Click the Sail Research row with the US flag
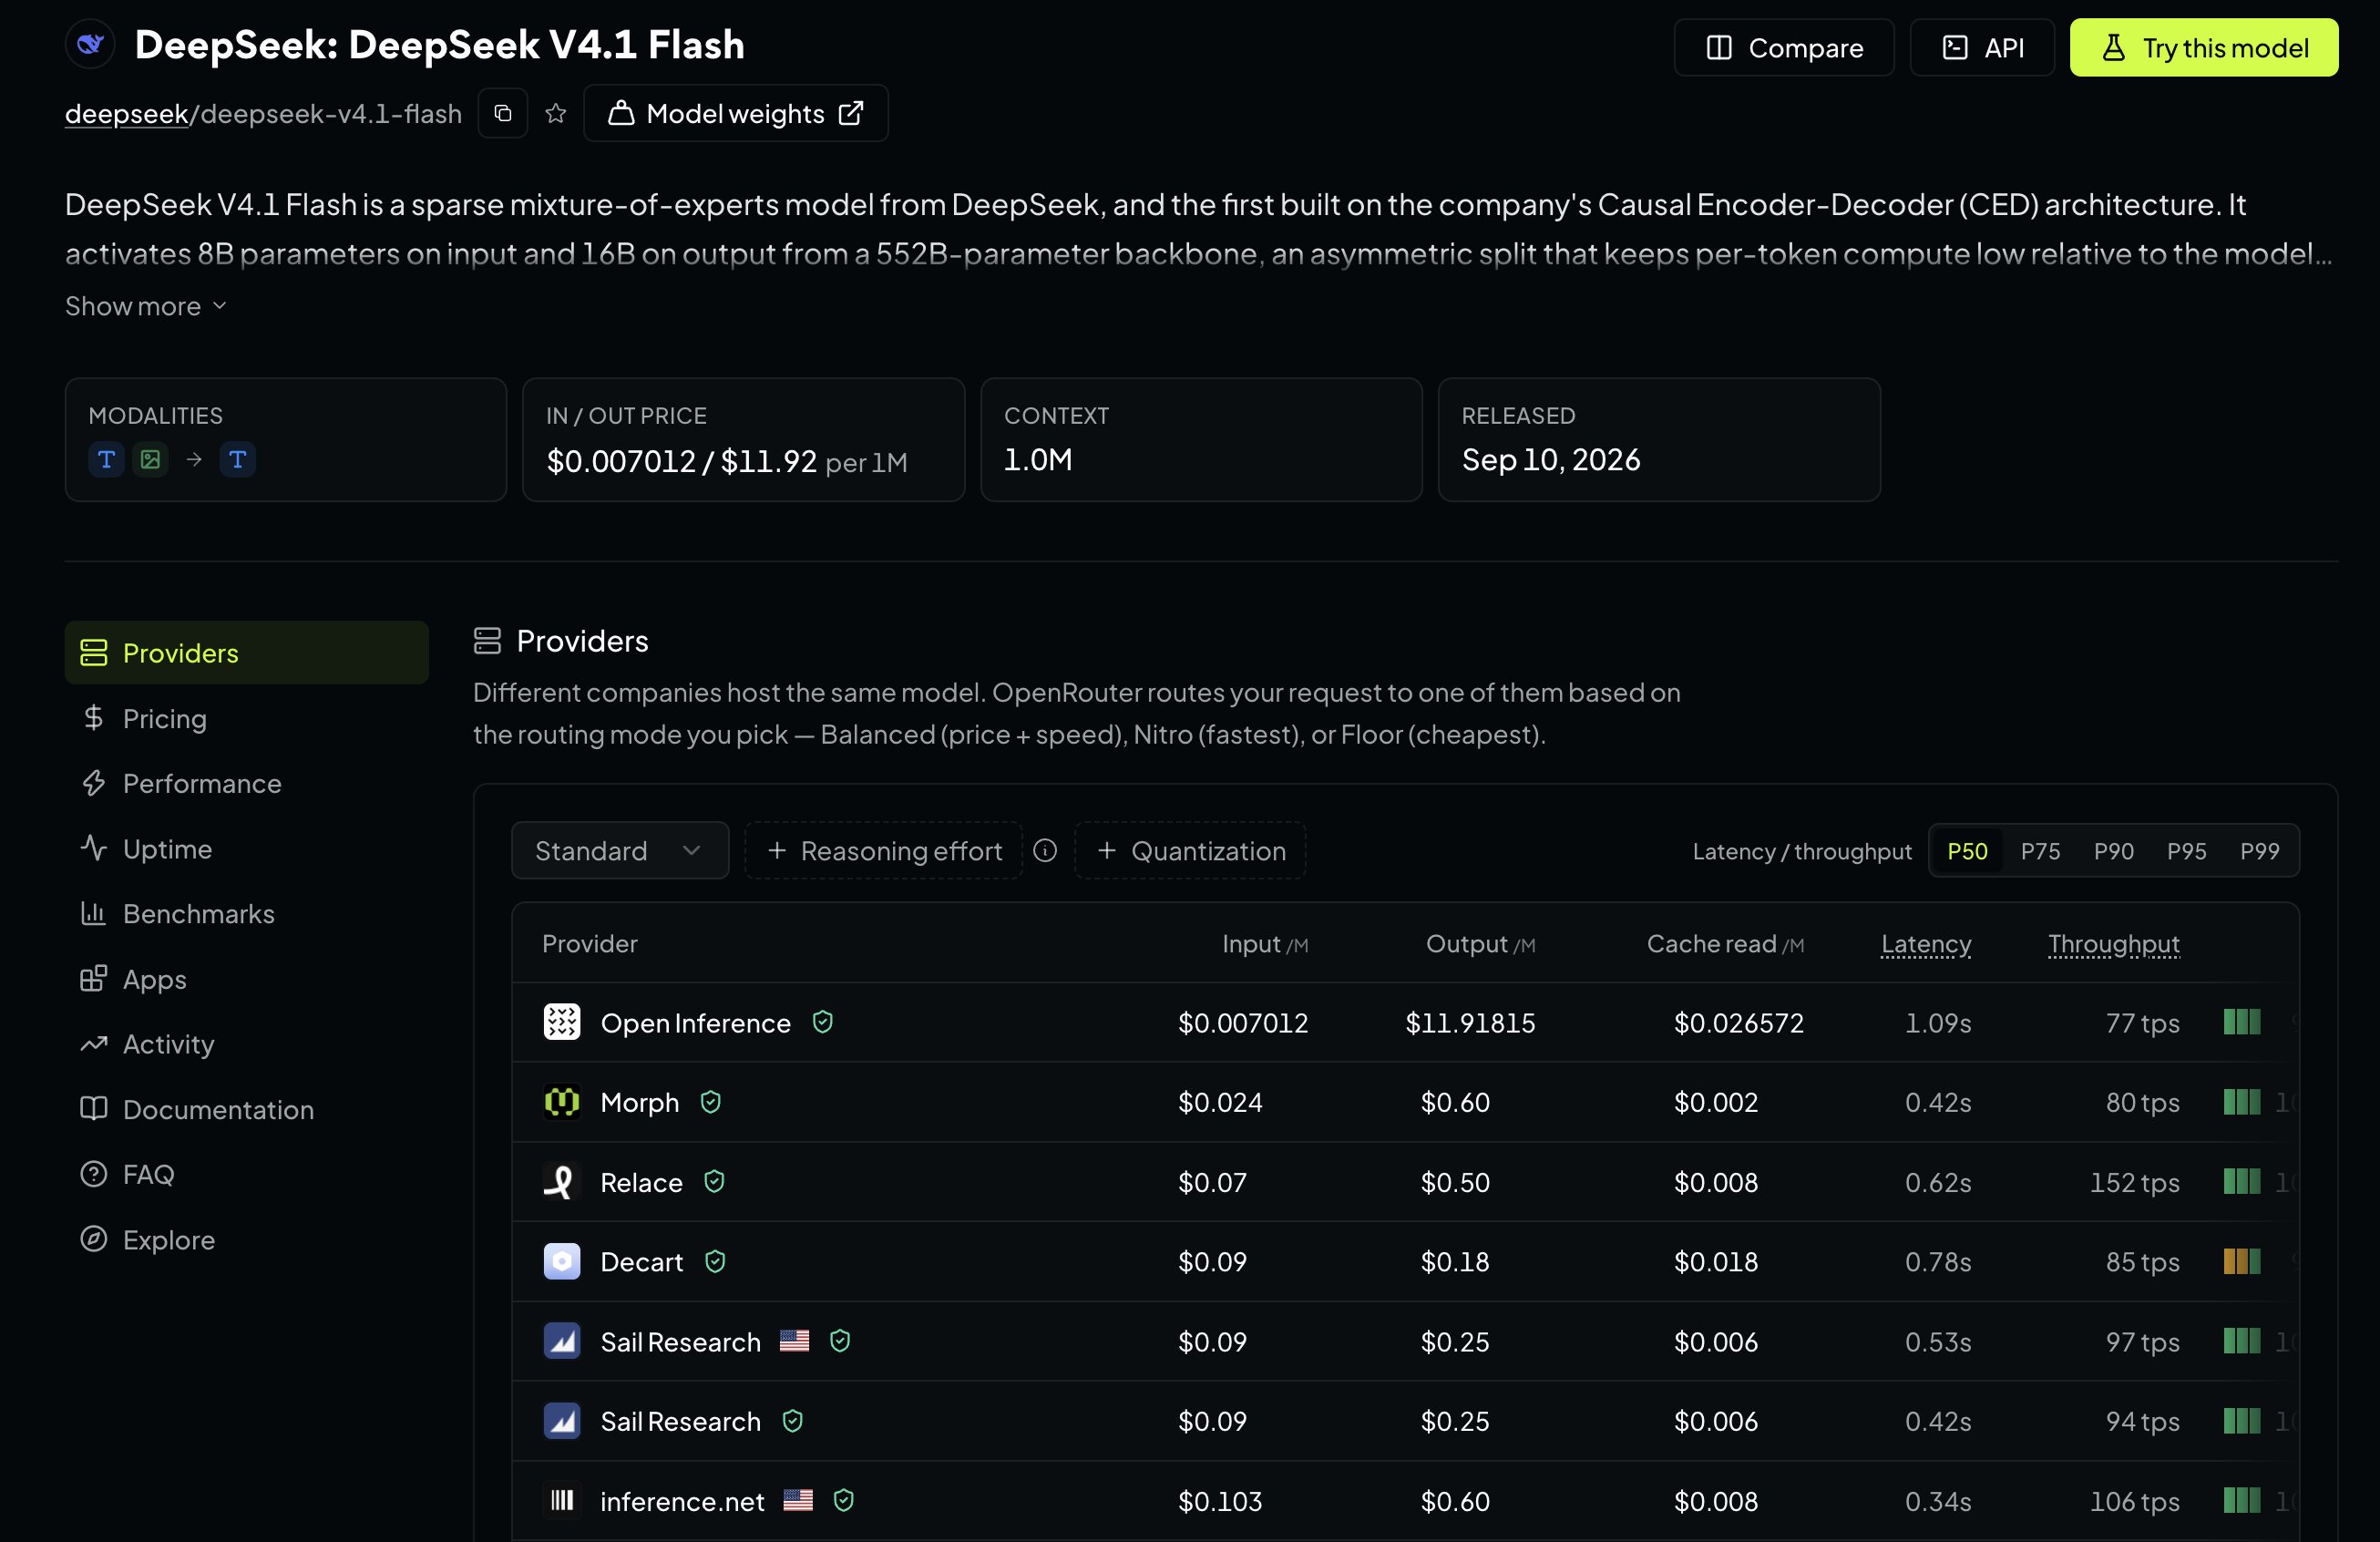 pyautogui.click(x=1405, y=1341)
